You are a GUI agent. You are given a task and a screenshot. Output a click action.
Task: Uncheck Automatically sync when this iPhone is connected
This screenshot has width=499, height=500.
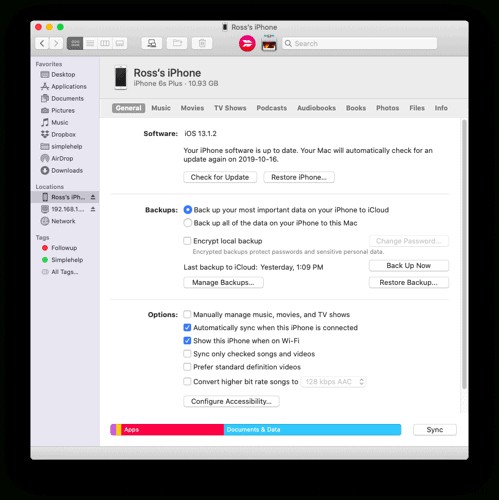[x=187, y=327]
